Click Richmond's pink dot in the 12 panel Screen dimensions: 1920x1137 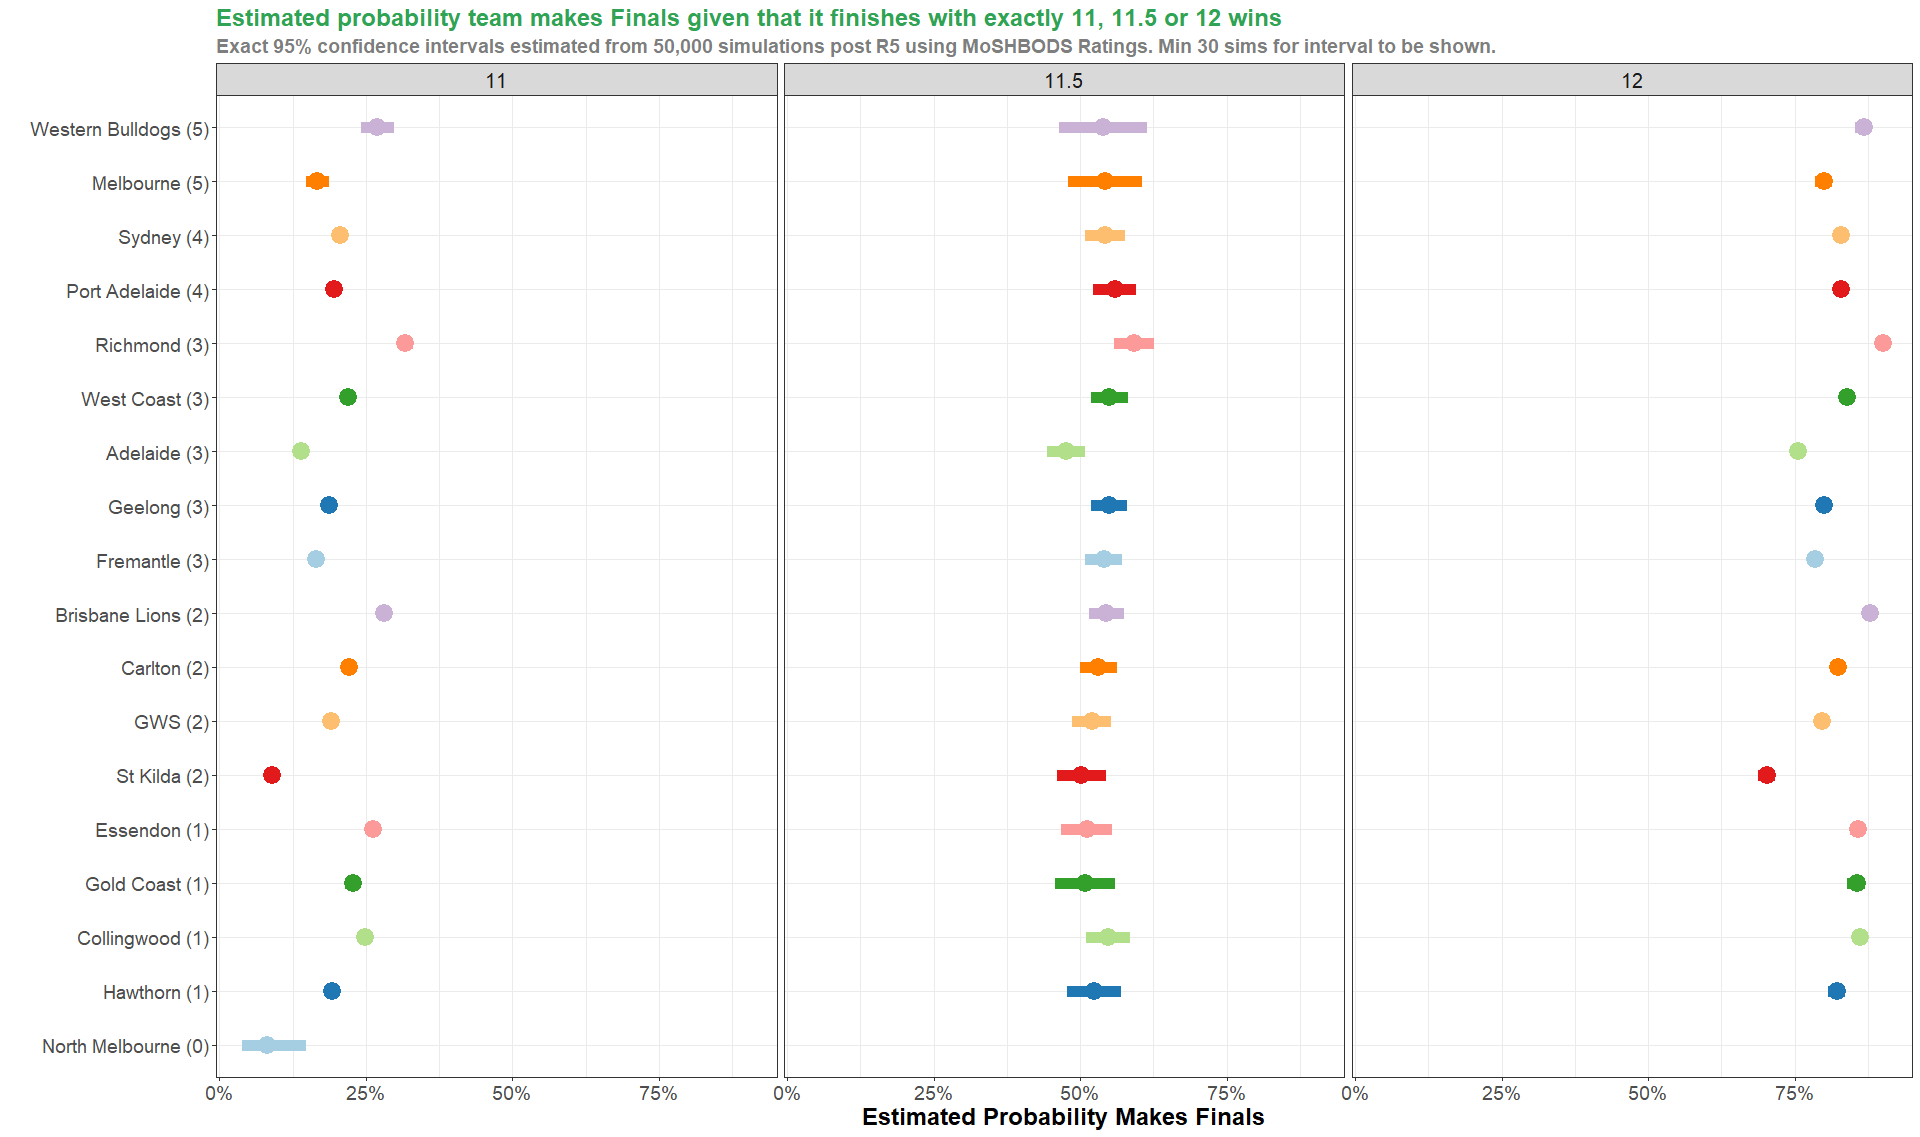click(x=1882, y=343)
